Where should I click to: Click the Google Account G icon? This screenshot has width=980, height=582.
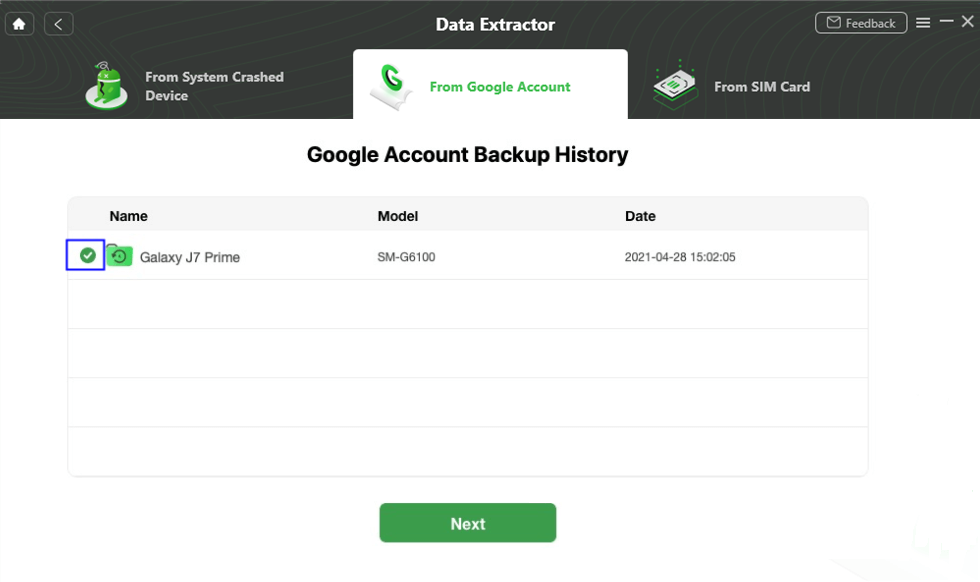[x=391, y=87]
